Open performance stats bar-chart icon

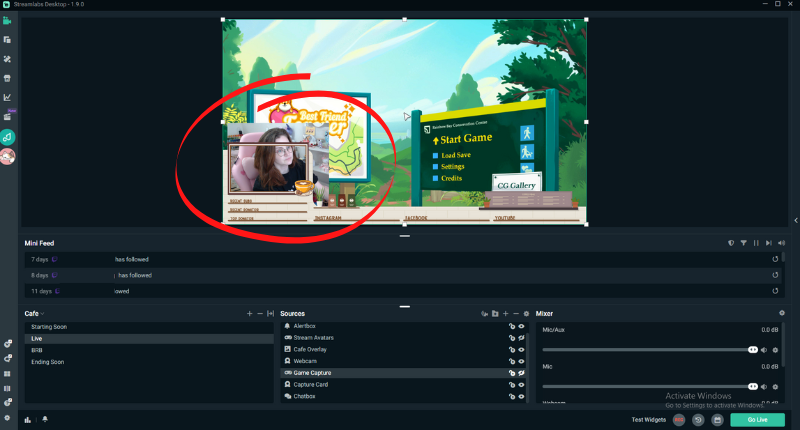click(28, 420)
